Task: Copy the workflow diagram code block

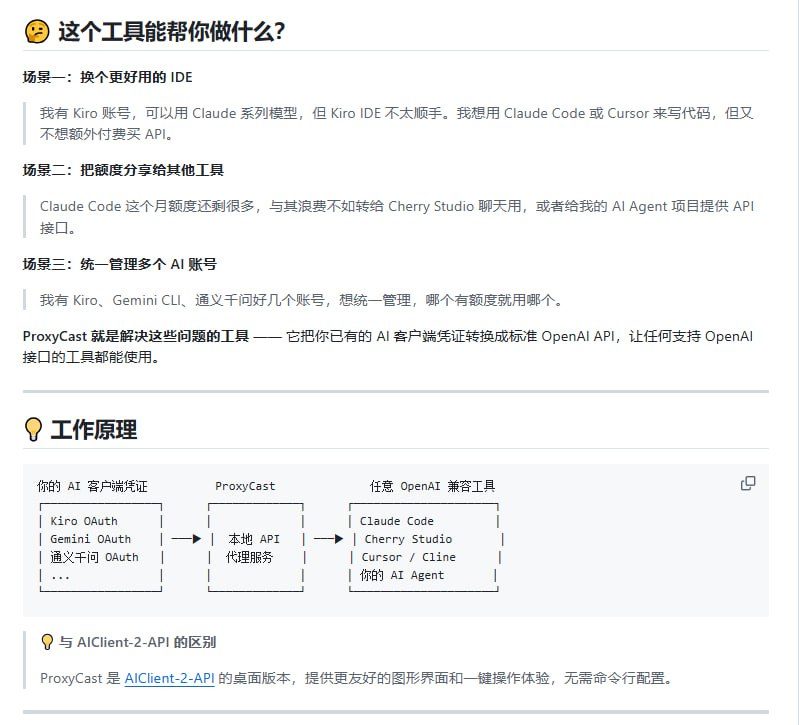Action: [x=748, y=483]
